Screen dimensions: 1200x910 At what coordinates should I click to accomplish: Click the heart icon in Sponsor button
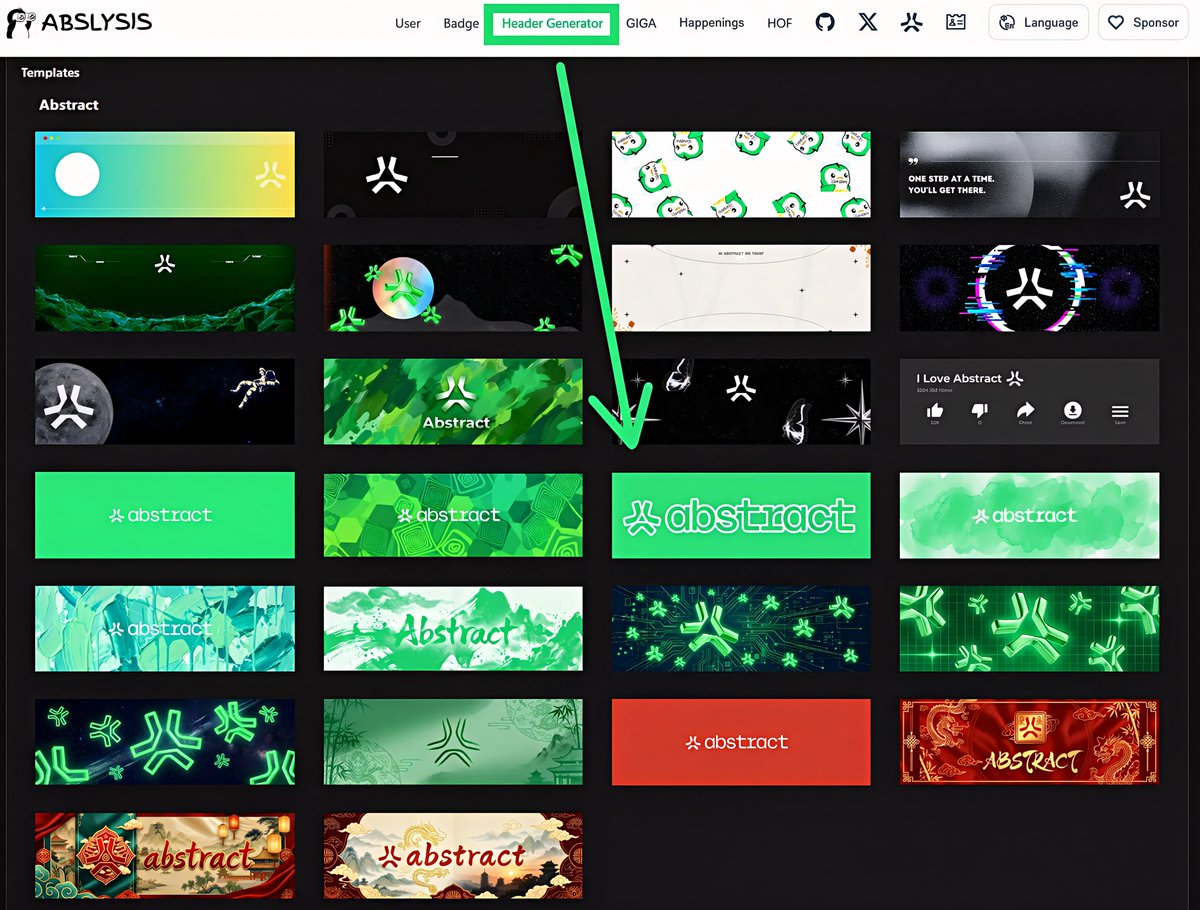(1116, 23)
